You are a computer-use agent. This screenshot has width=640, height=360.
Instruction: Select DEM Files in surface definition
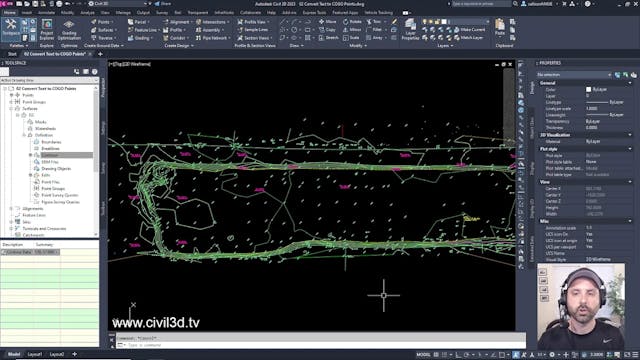pos(50,162)
